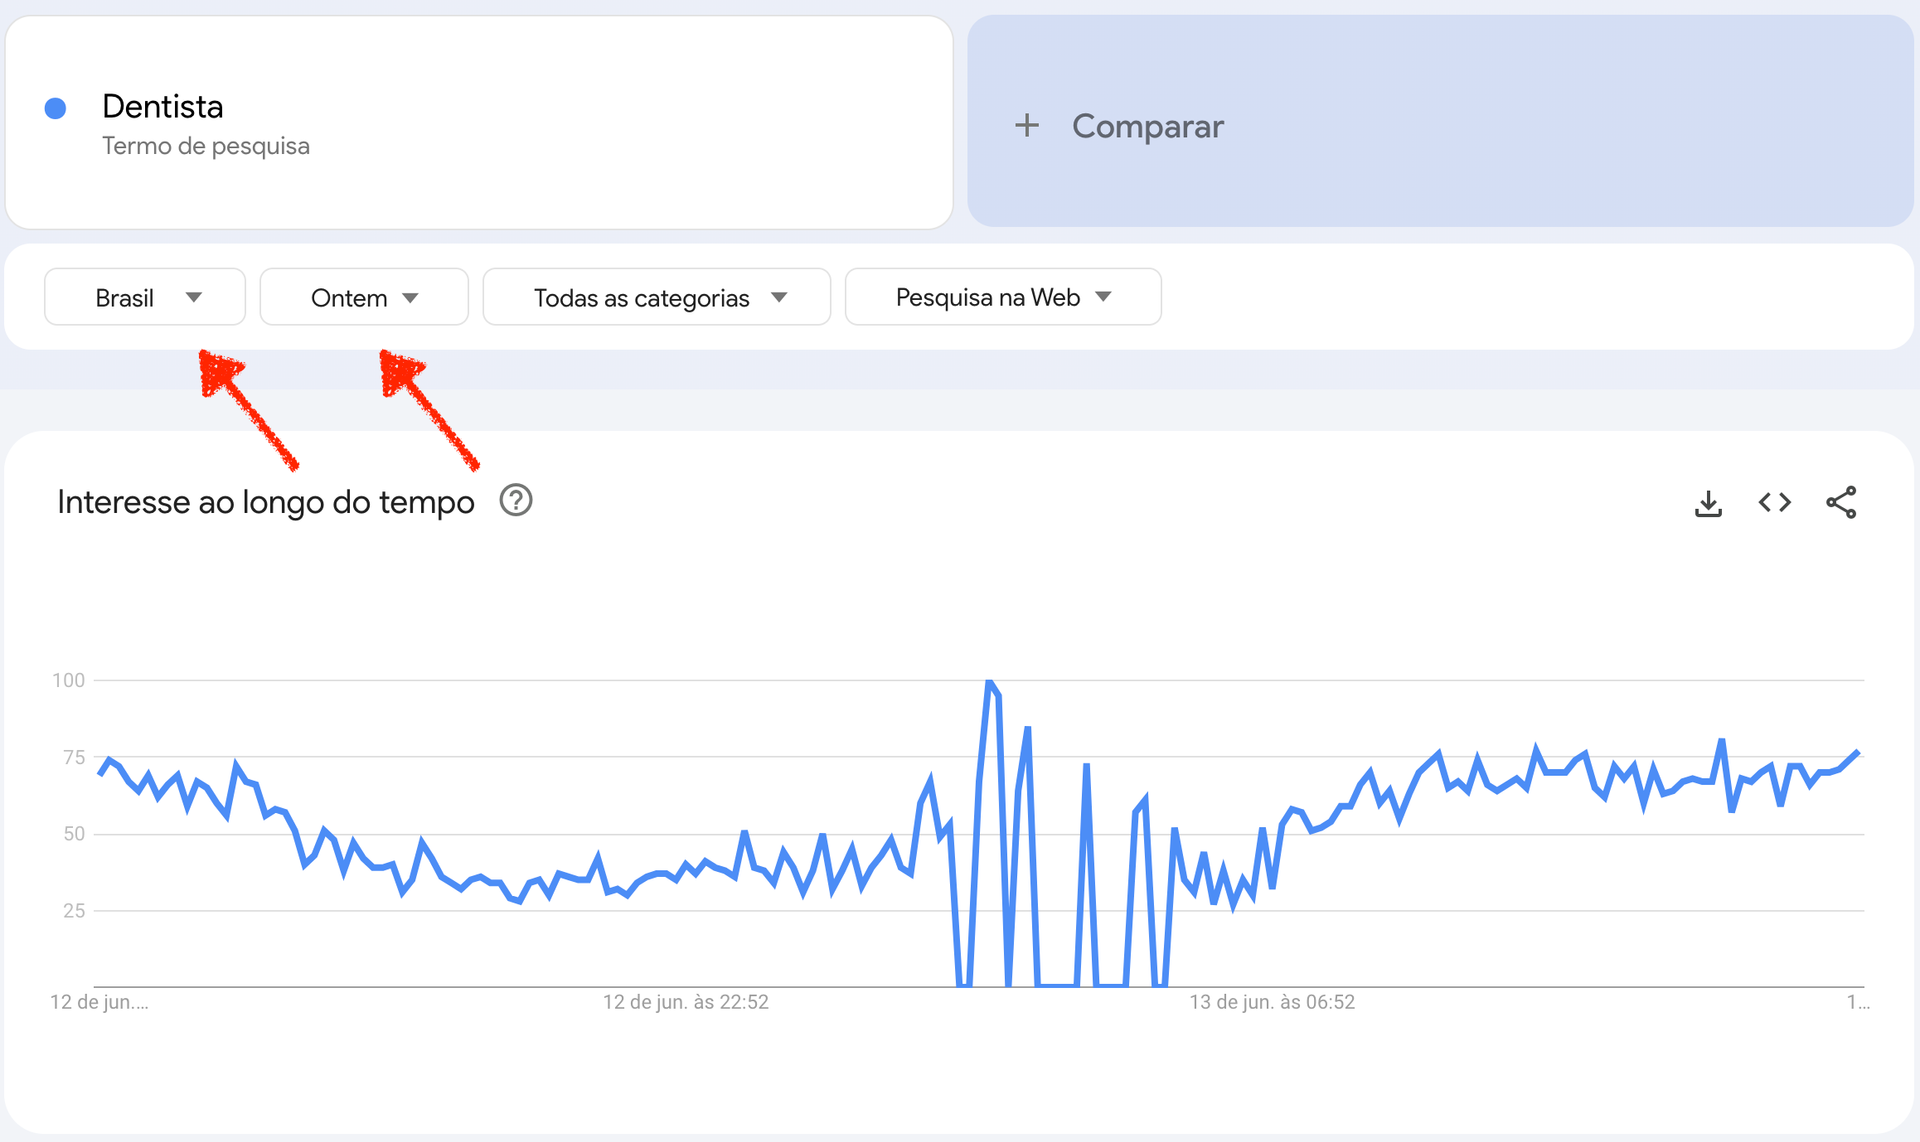The width and height of the screenshot is (1920, 1142).
Task: Click the download icon to export chart data
Action: point(1709,503)
